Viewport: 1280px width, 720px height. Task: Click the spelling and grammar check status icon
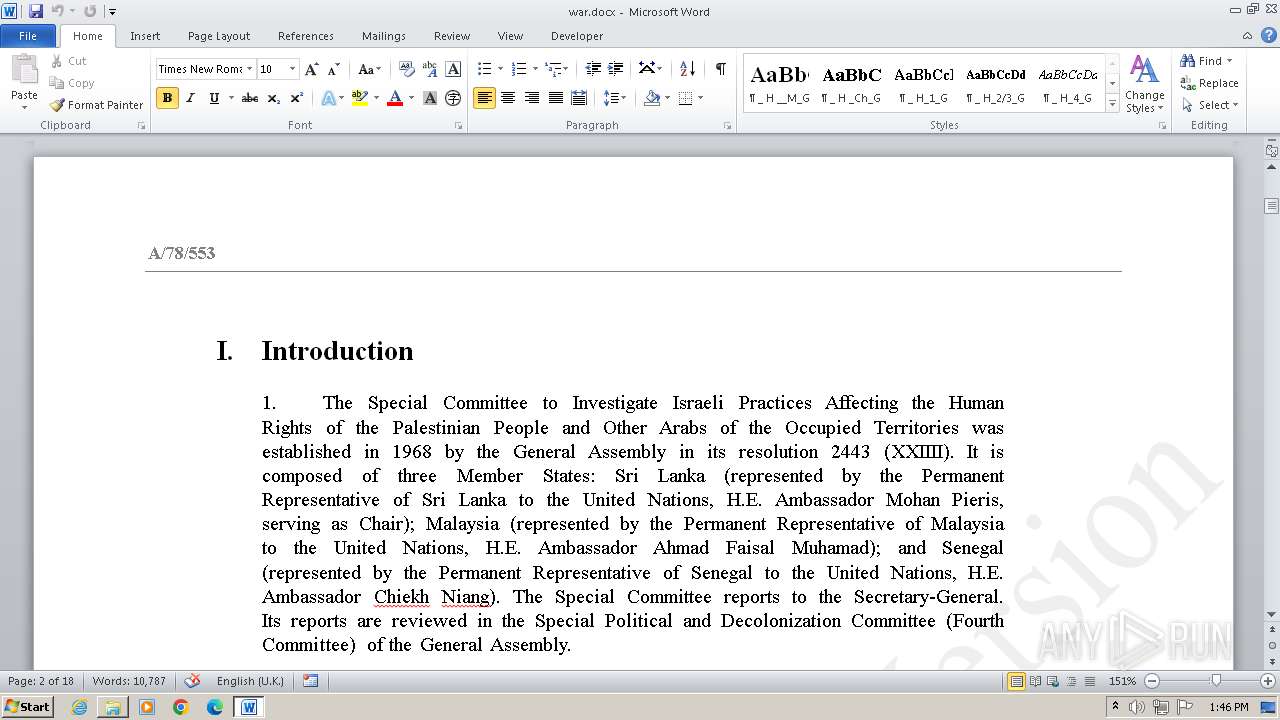193,681
